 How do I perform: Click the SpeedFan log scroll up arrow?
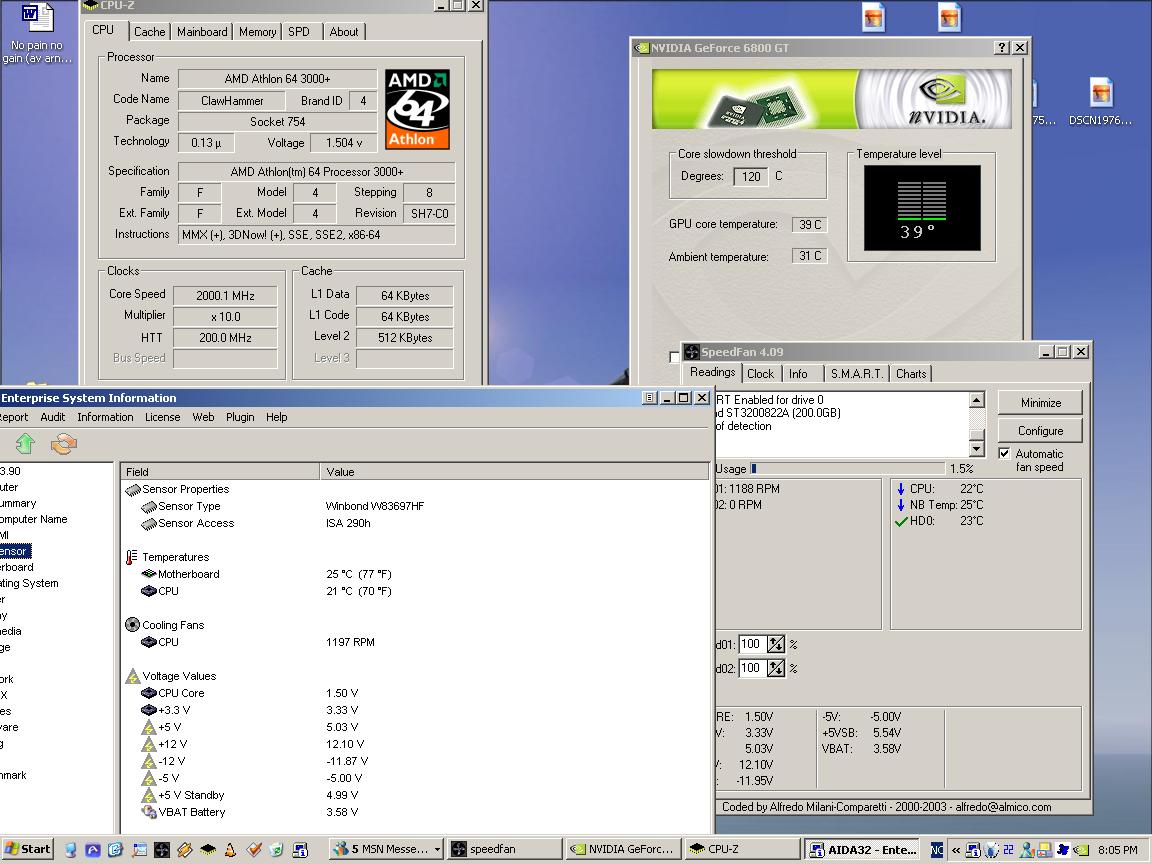click(x=976, y=400)
